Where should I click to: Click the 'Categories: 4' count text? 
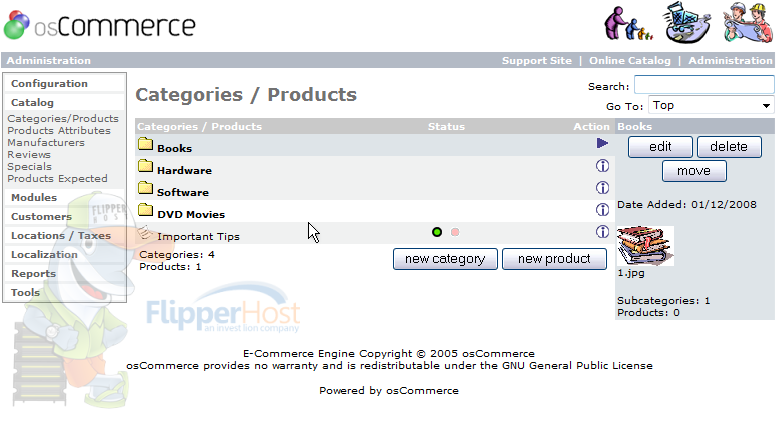click(x=177, y=255)
